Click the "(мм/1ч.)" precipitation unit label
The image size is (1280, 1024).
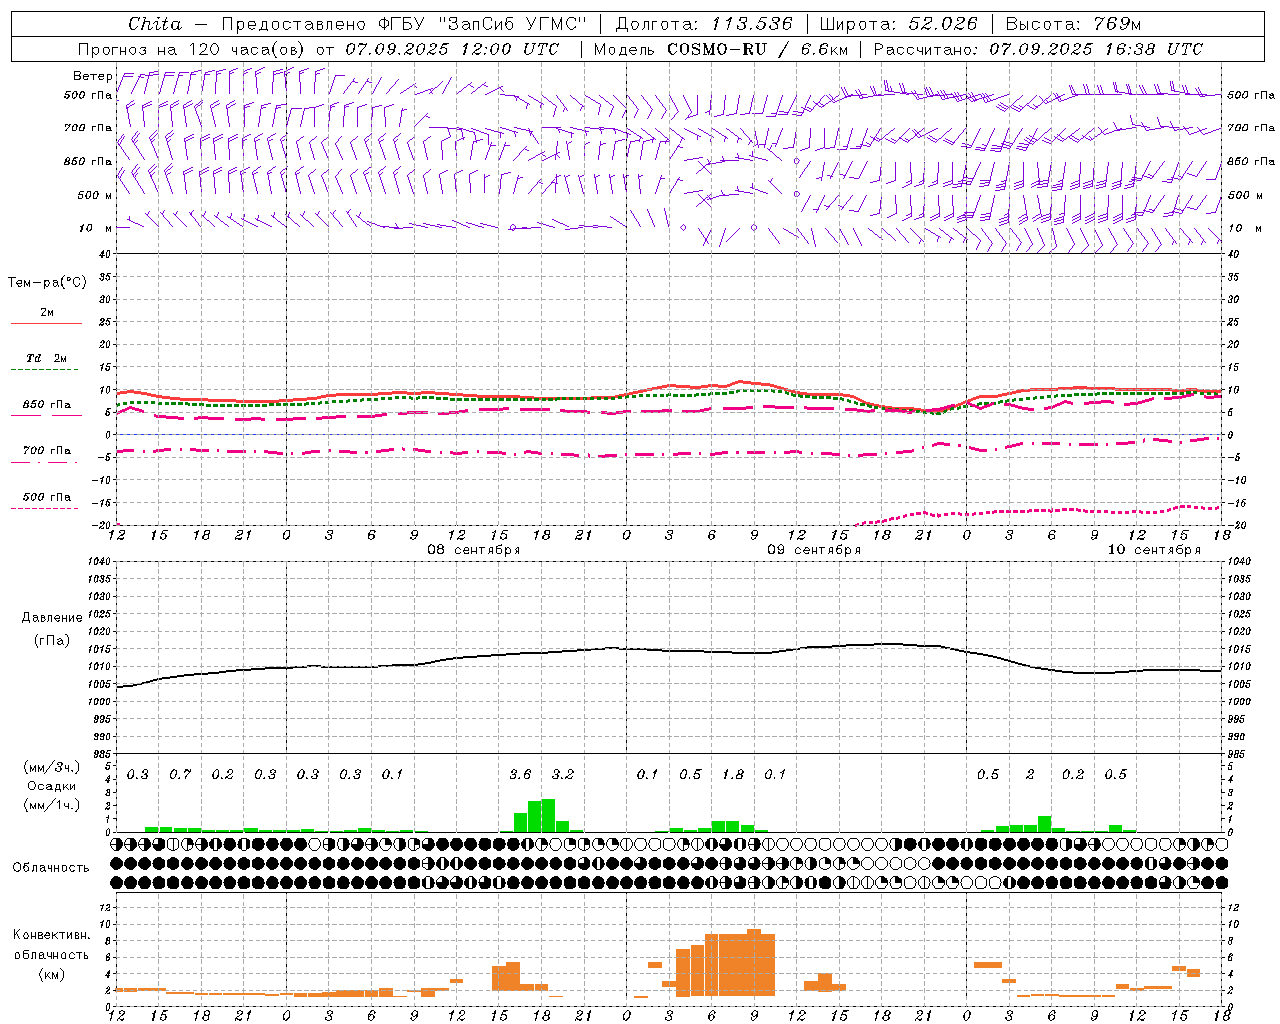coord(52,805)
